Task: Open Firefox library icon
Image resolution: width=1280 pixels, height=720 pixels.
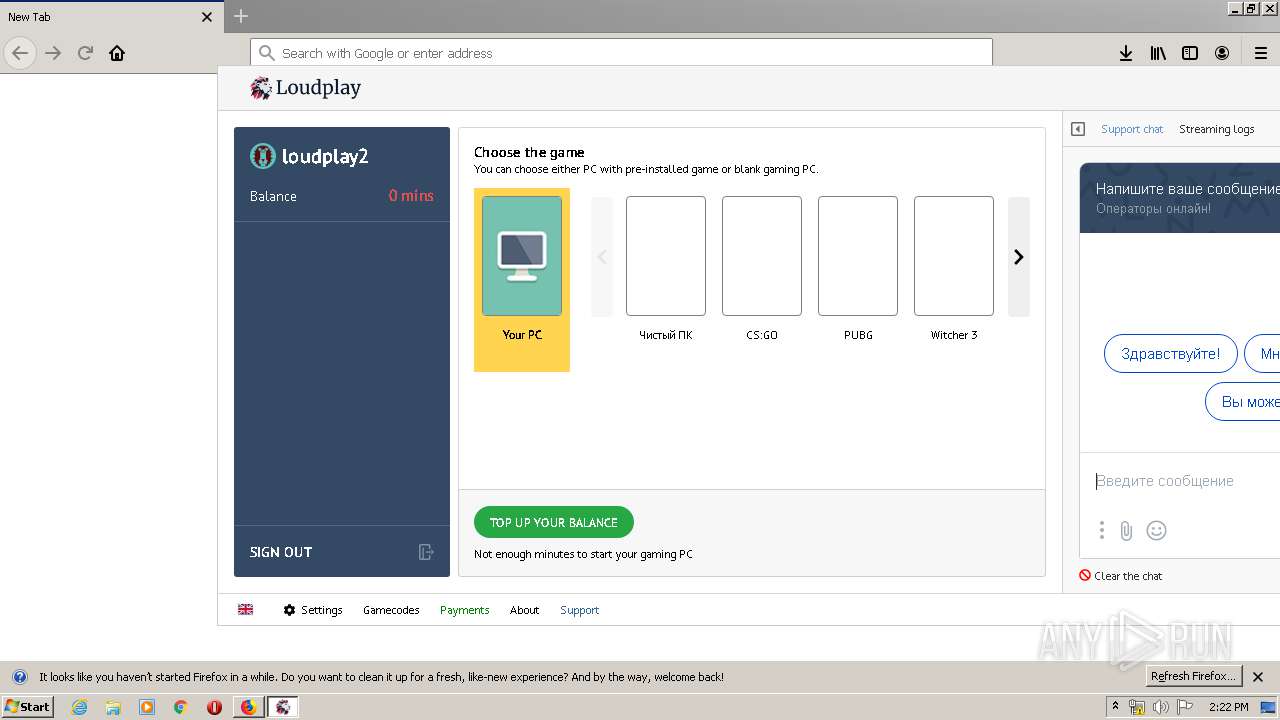Action: pos(1158,53)
